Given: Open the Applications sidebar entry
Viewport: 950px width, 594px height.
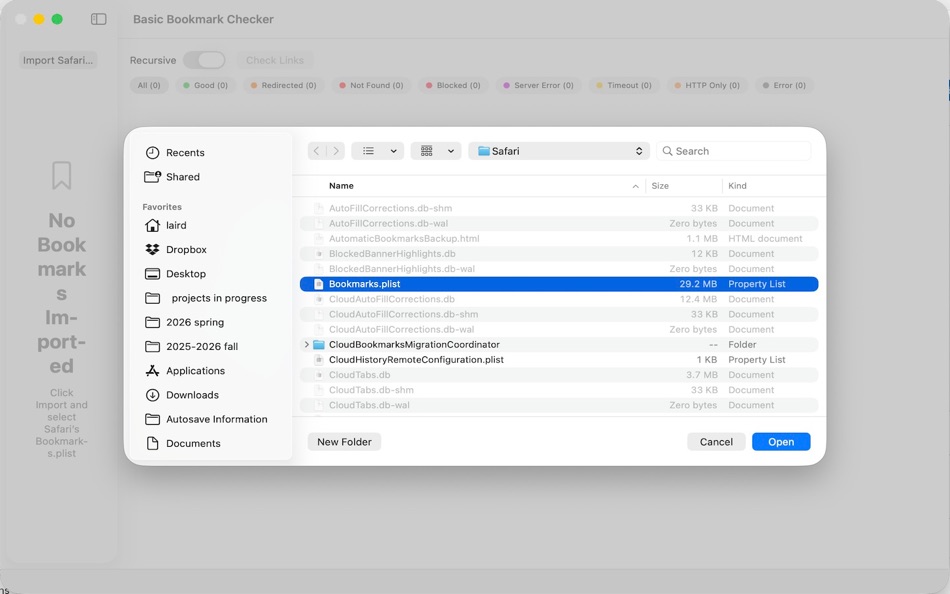Looking at the screenshot, I should pos(197,370).
